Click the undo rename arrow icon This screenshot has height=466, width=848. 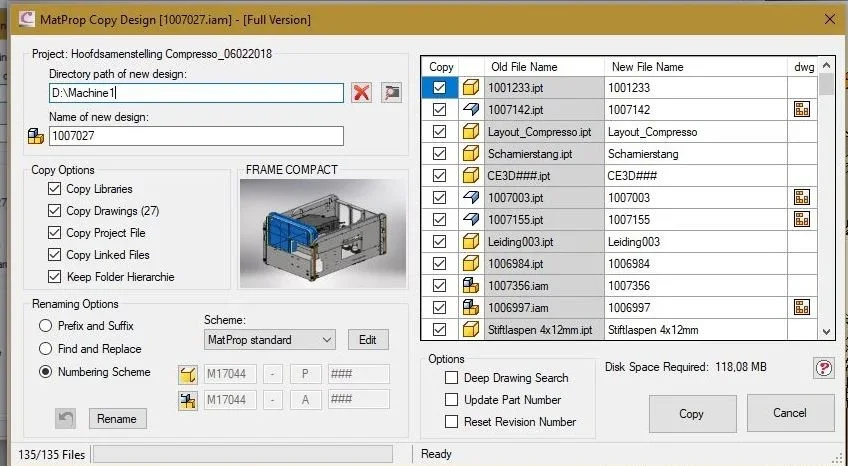[x=65, y=418]
